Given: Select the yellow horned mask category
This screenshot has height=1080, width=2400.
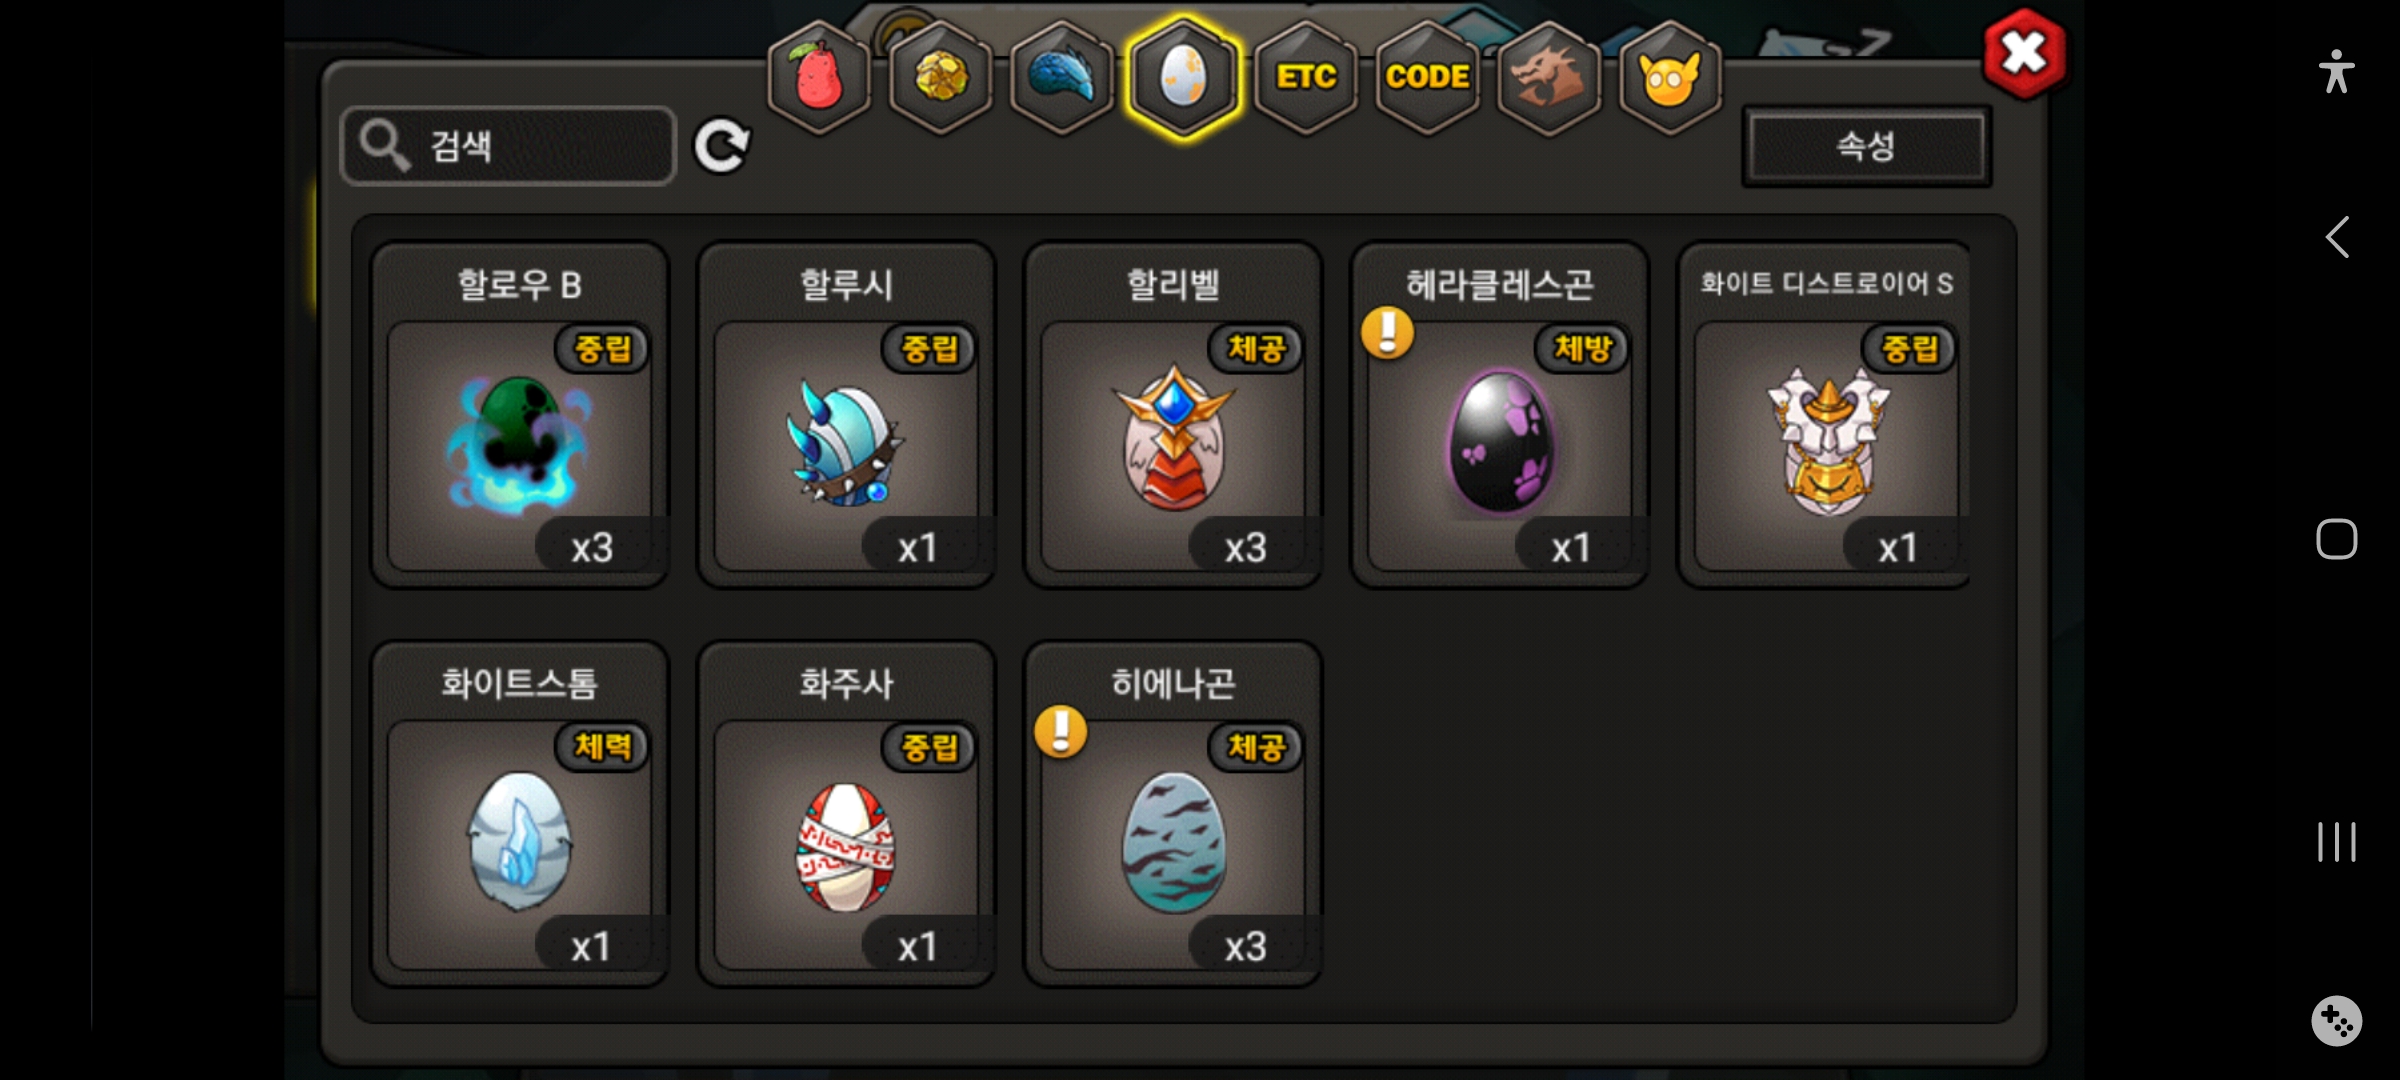Looking at the screenshot, I should coord(1670,78).
